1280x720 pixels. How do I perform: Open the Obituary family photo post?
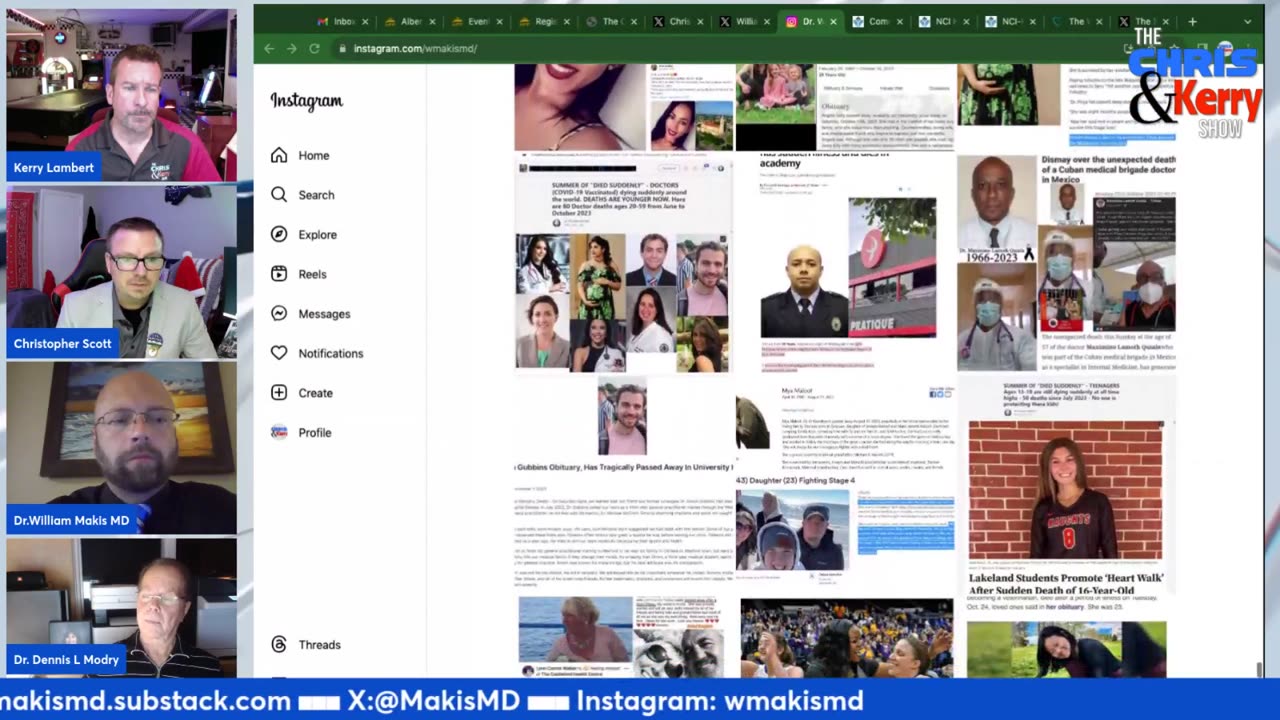(846, 107)
